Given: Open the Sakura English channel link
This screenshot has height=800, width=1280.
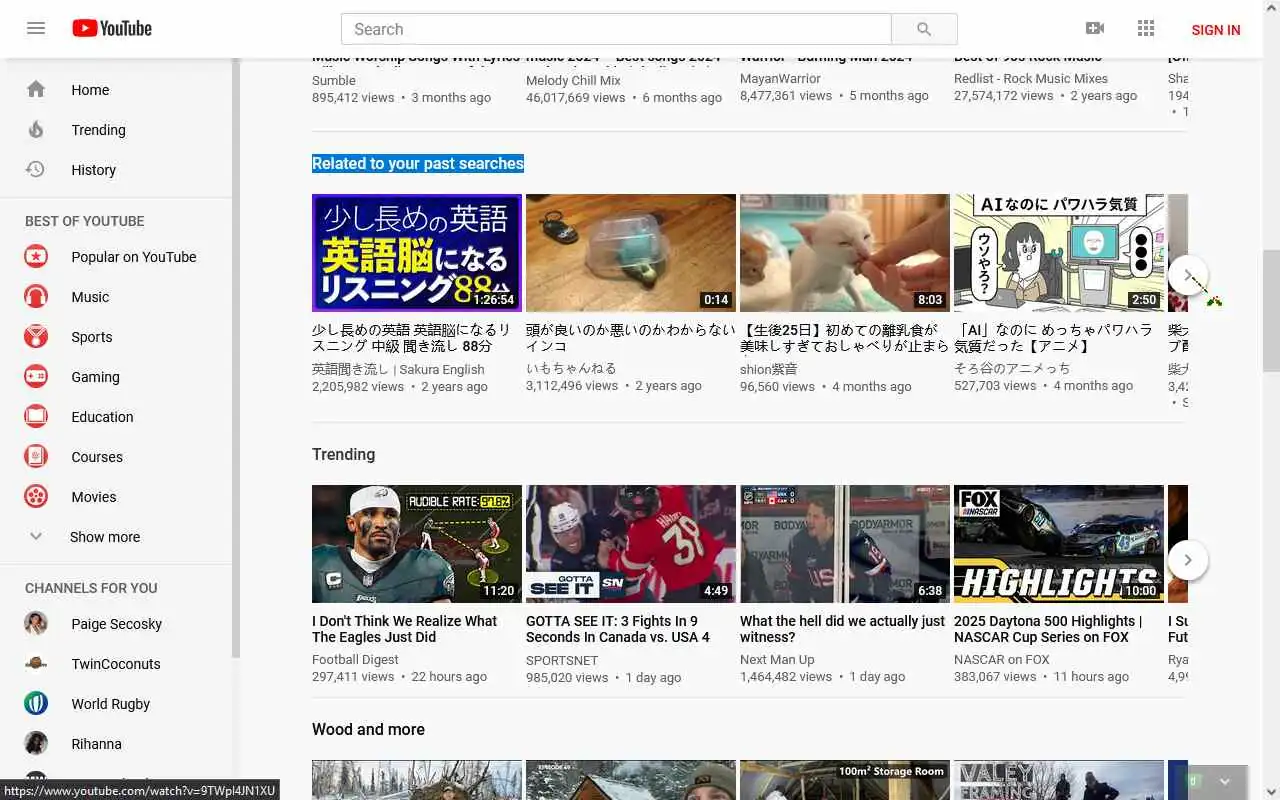Looking at the screenshot, I should click(398, 369).
